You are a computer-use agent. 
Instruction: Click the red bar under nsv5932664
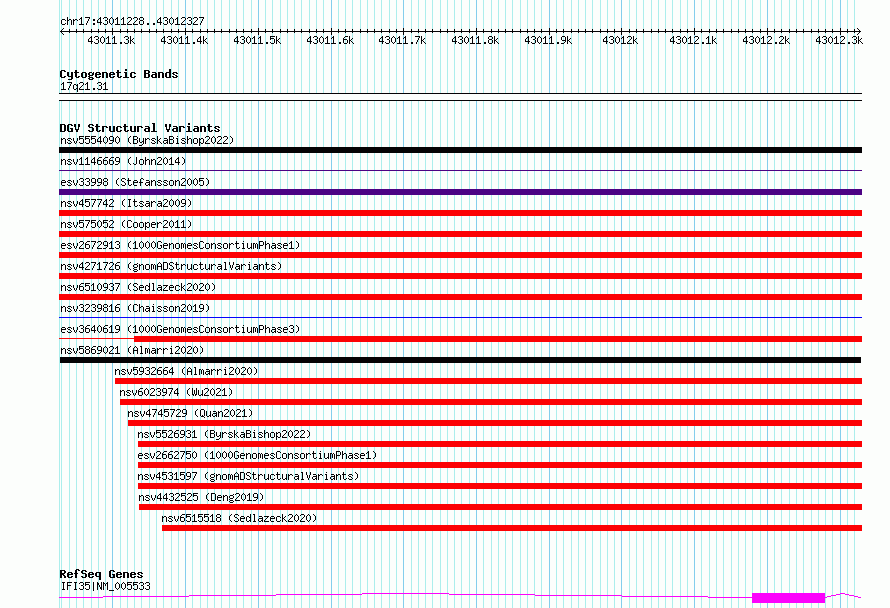click(x=488, y=381)
